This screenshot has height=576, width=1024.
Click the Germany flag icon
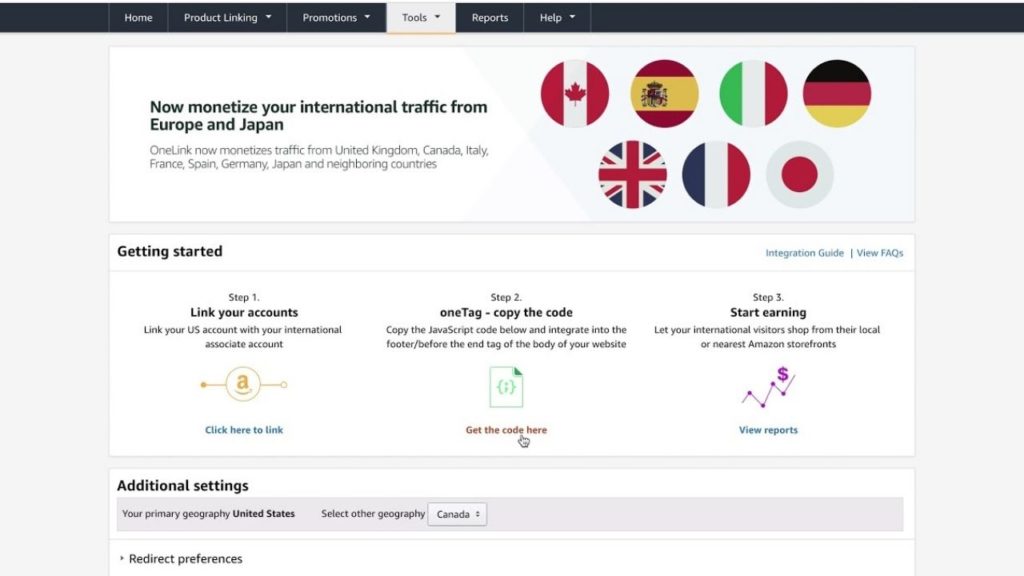coord(837,92)
